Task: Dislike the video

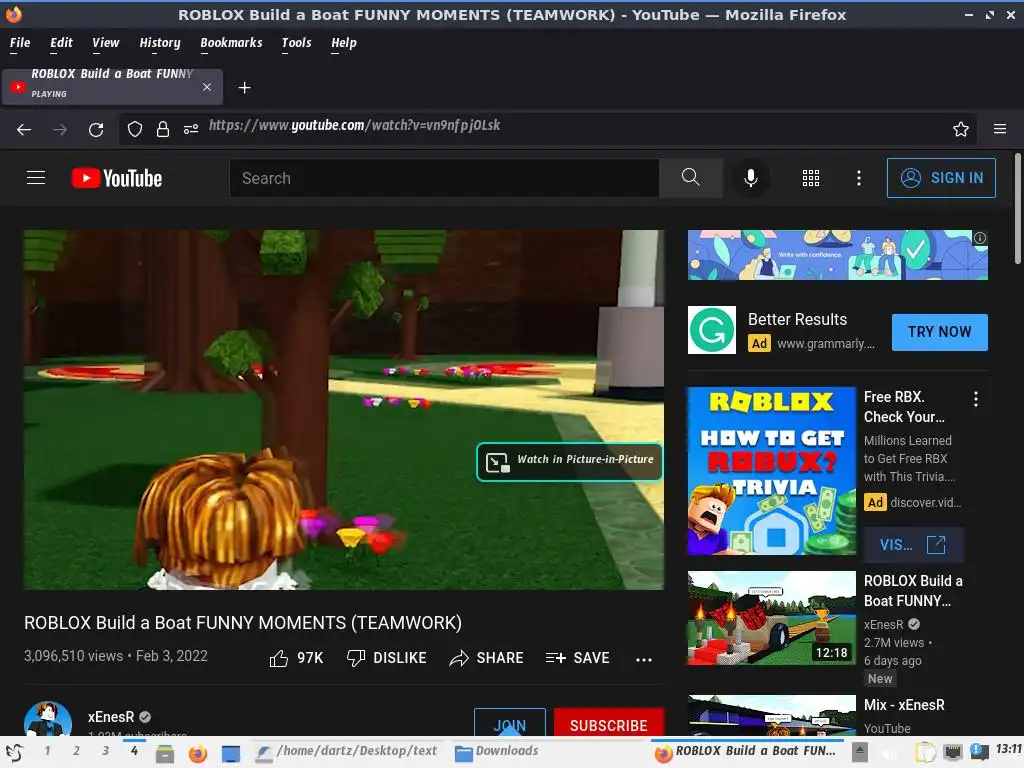Action: tap(387, 658)
